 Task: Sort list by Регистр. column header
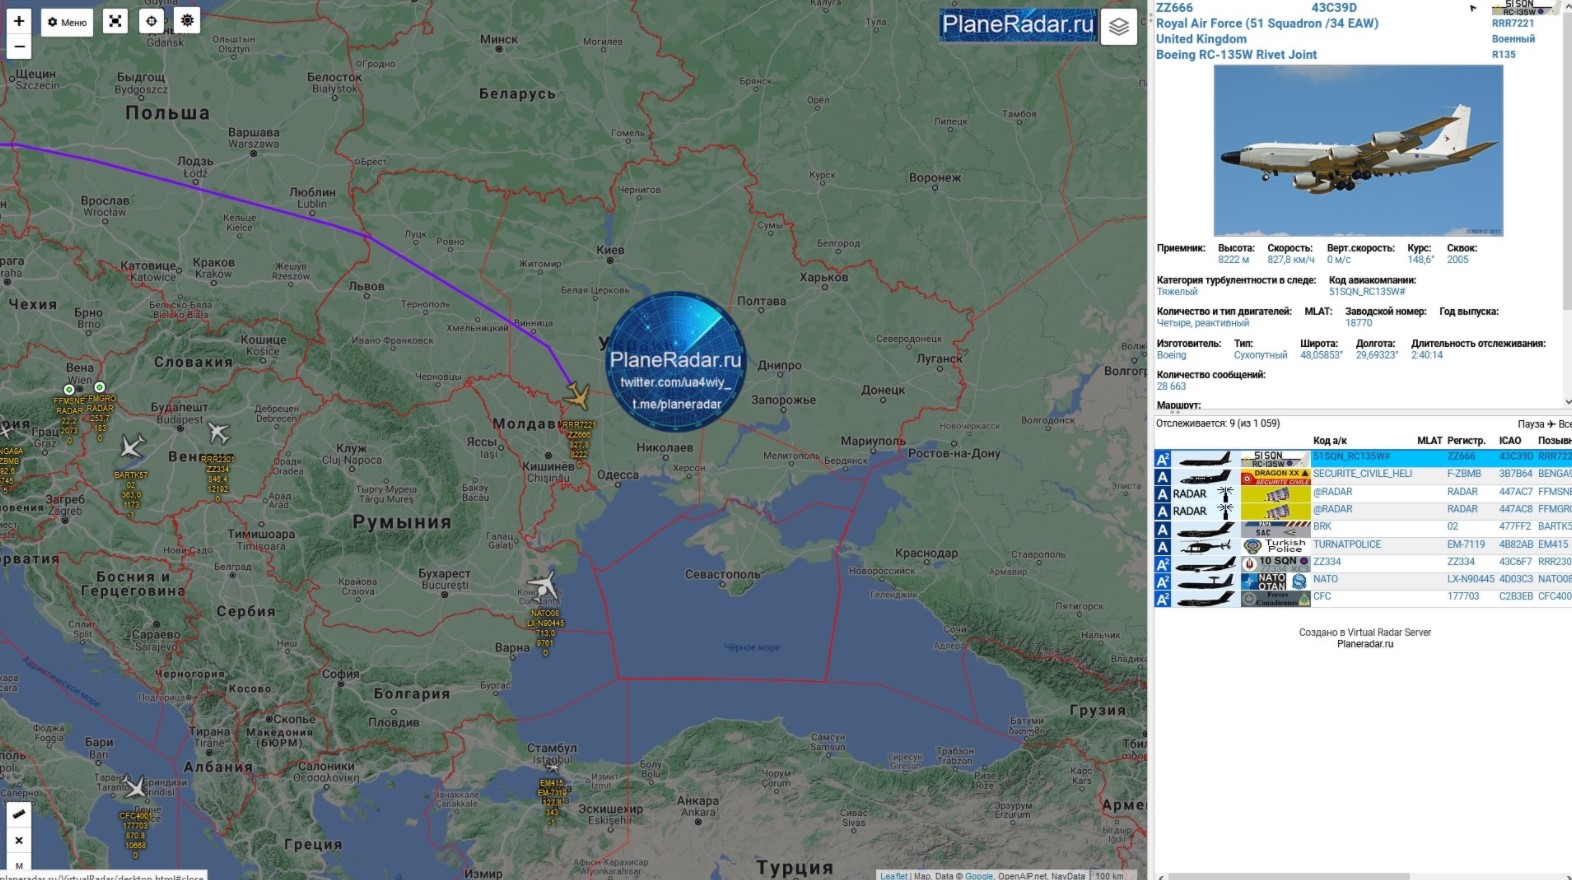(1466, 440)
